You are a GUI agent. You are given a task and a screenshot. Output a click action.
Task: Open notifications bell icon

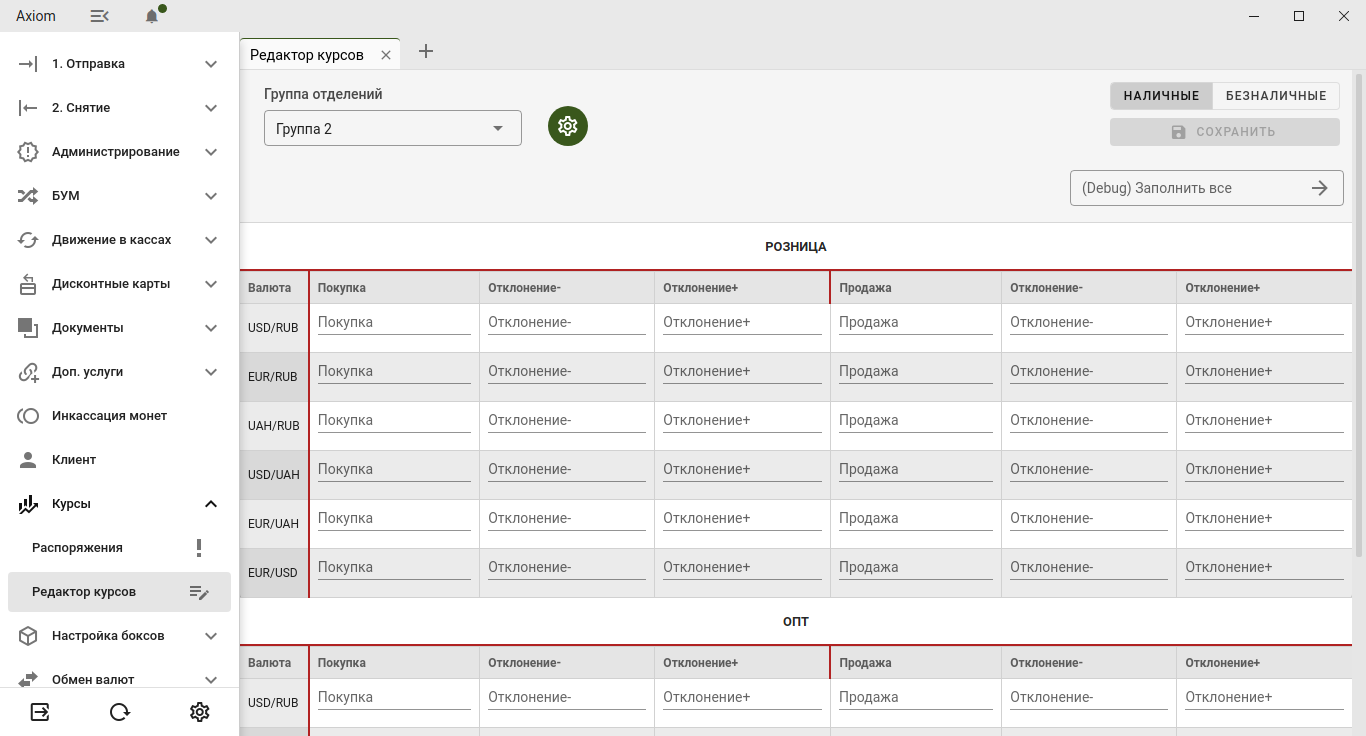coord(152,16)
